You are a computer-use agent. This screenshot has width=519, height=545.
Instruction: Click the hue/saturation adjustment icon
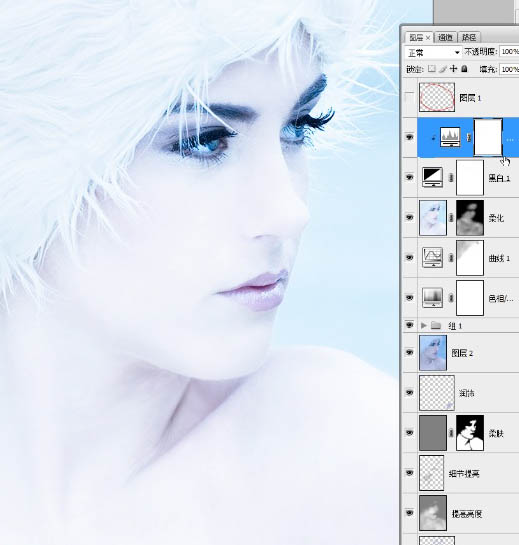(432, 298)
